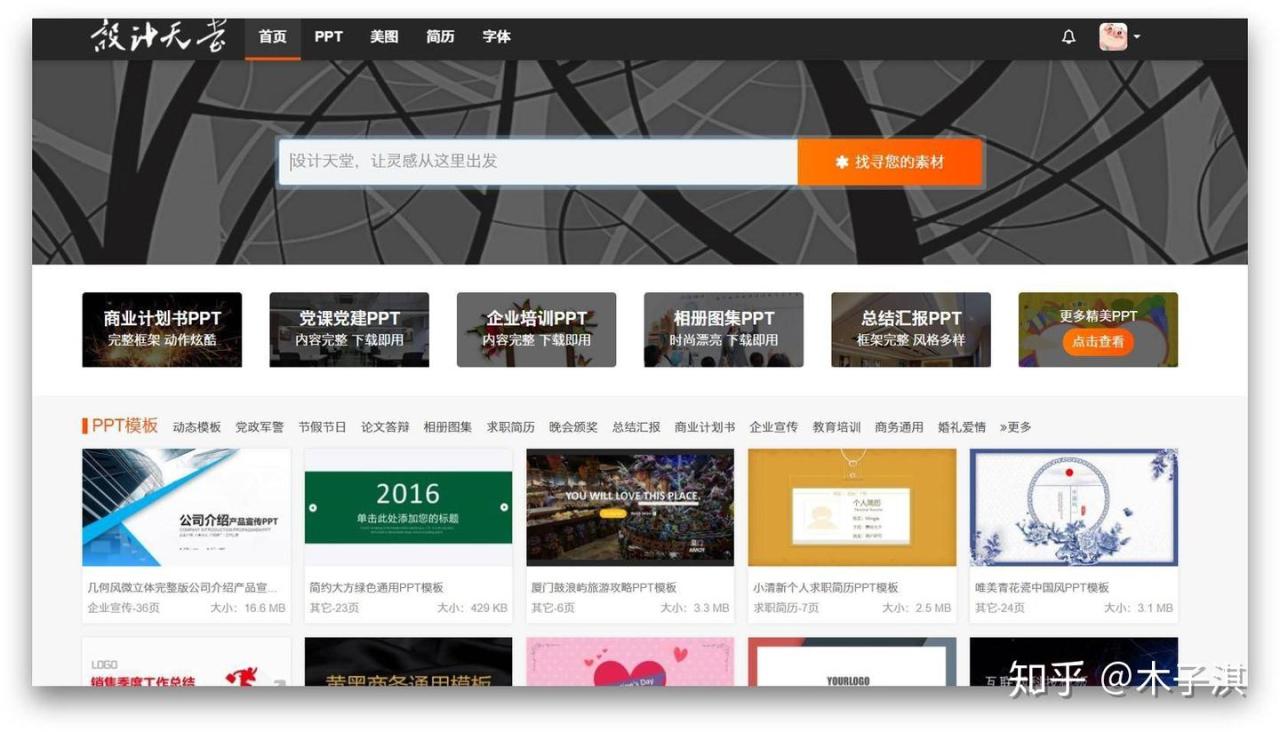Open the blue porcelain 中国风 thumbnail

[1074, 508]
